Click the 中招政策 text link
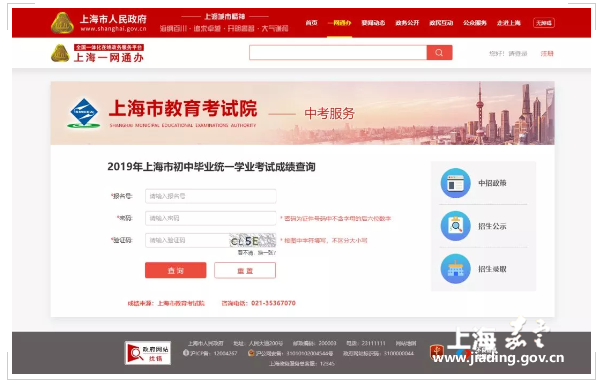 click(492, 183)
